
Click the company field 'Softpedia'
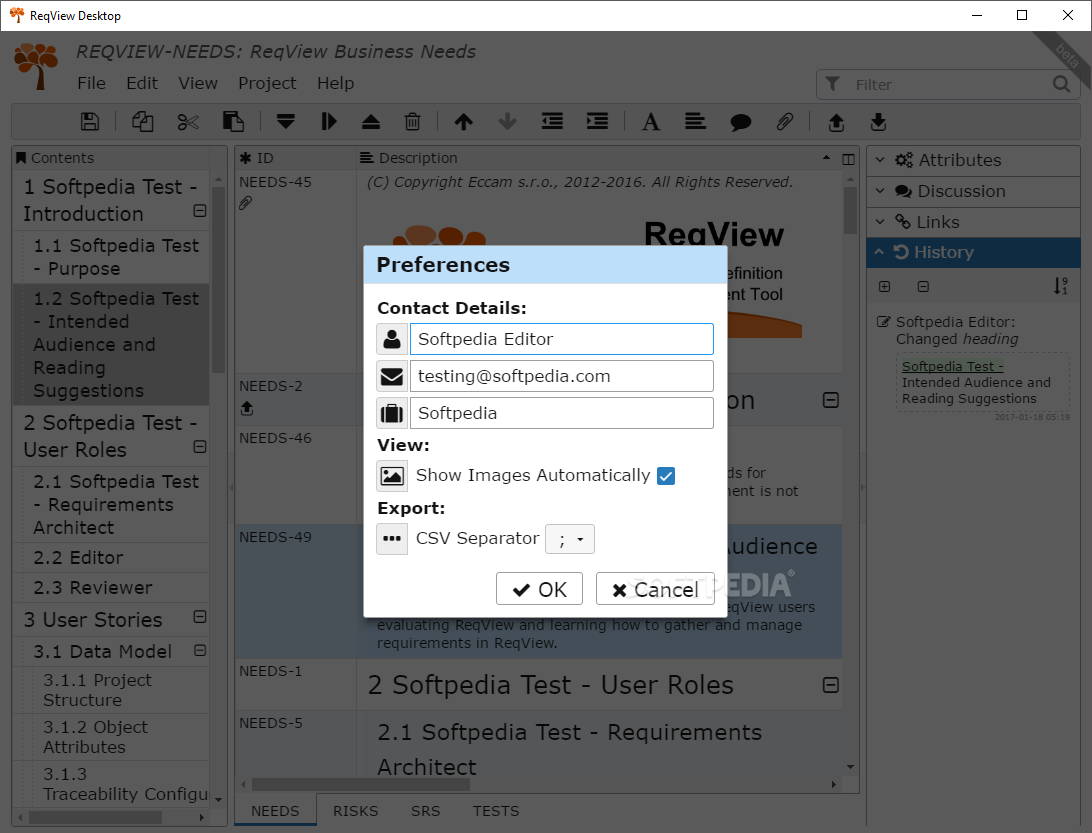click(x=561, y=413)
